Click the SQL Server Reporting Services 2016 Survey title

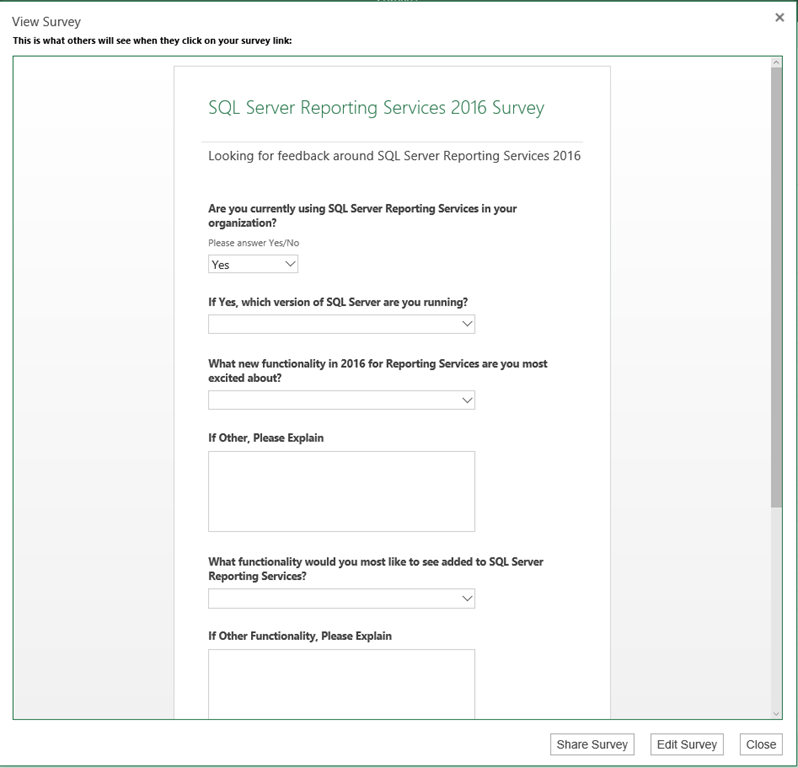376,108
